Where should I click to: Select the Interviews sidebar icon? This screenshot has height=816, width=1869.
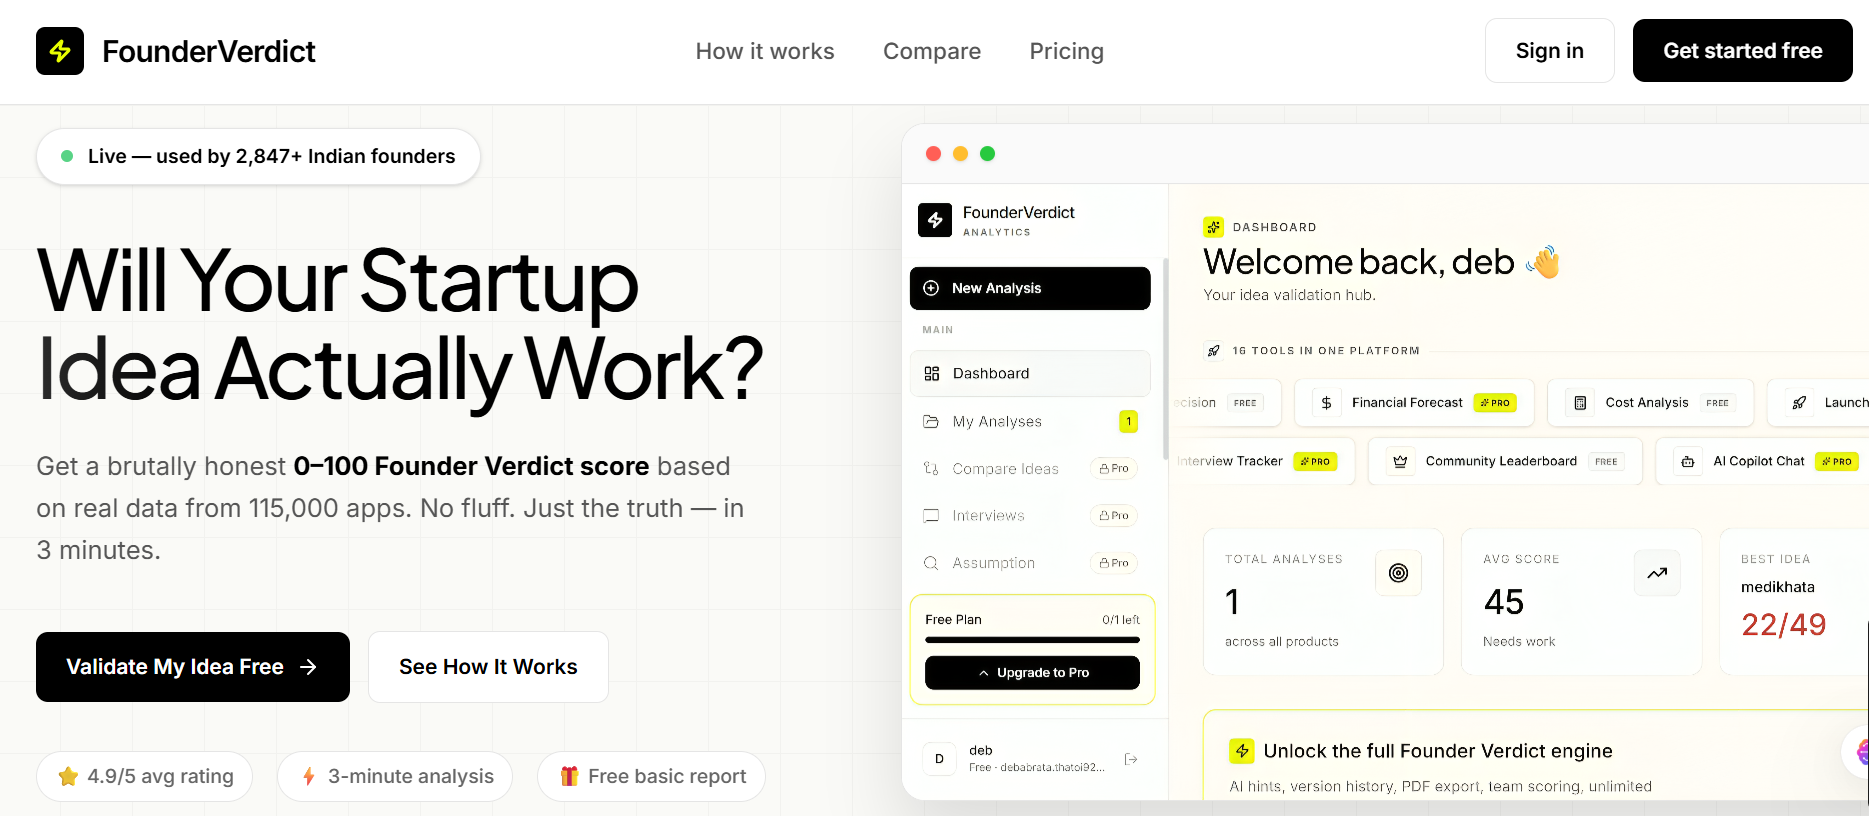pyautogui.click(x=931, y=515)
